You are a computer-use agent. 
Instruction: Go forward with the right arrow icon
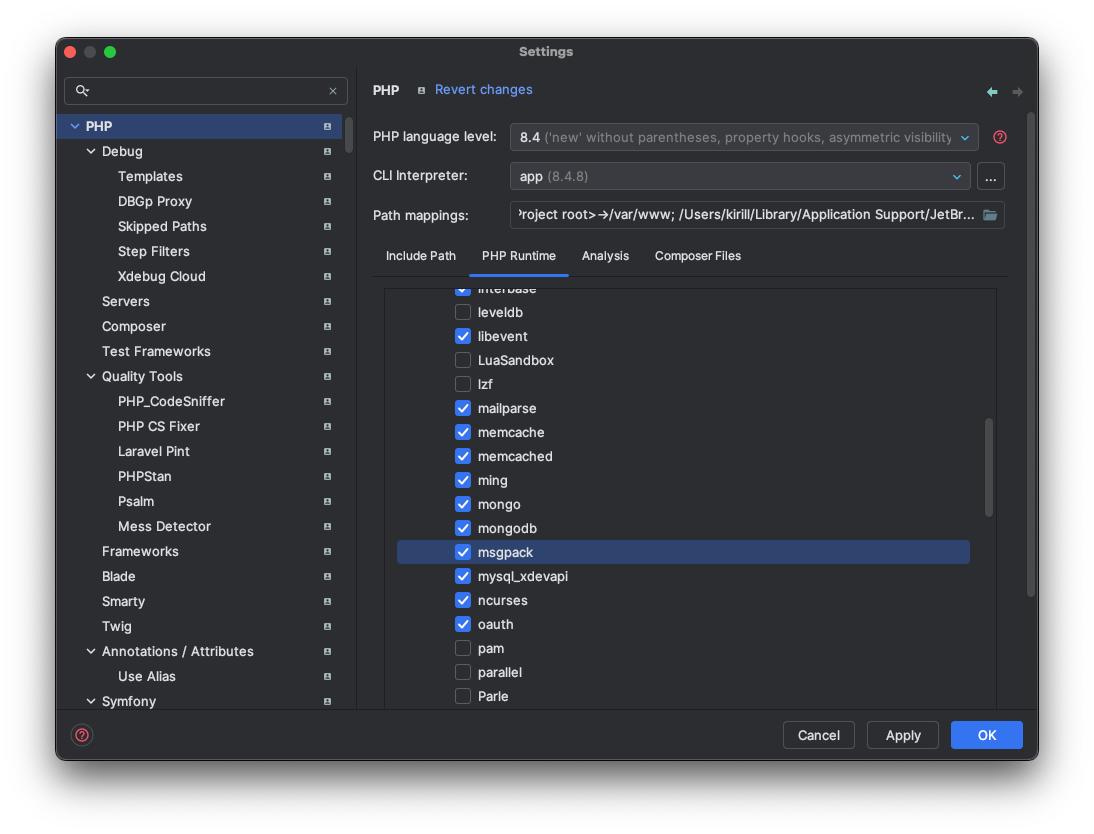[1017, 91]
